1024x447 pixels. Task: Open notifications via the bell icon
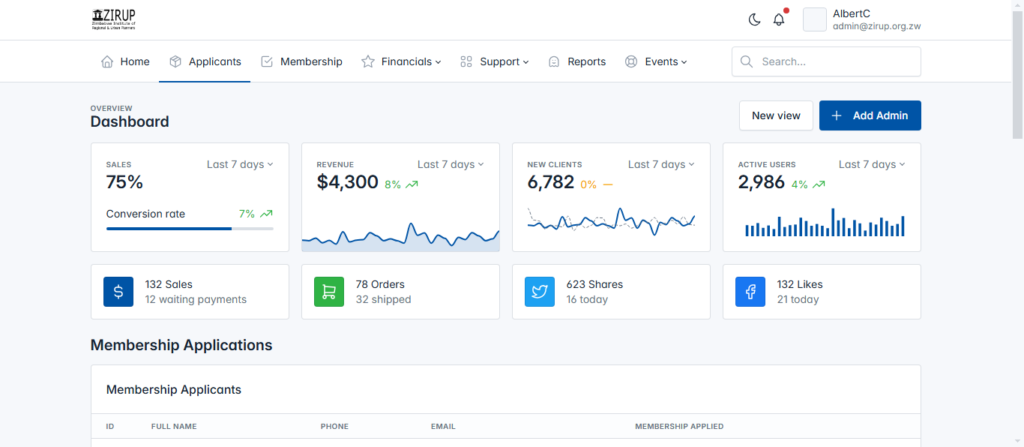(779, 20)
